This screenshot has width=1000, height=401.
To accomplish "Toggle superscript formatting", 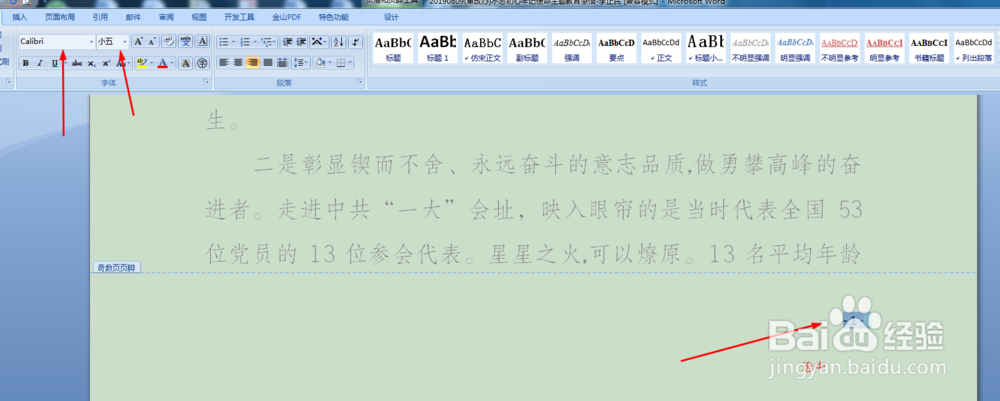I will (x=107, y=62).
